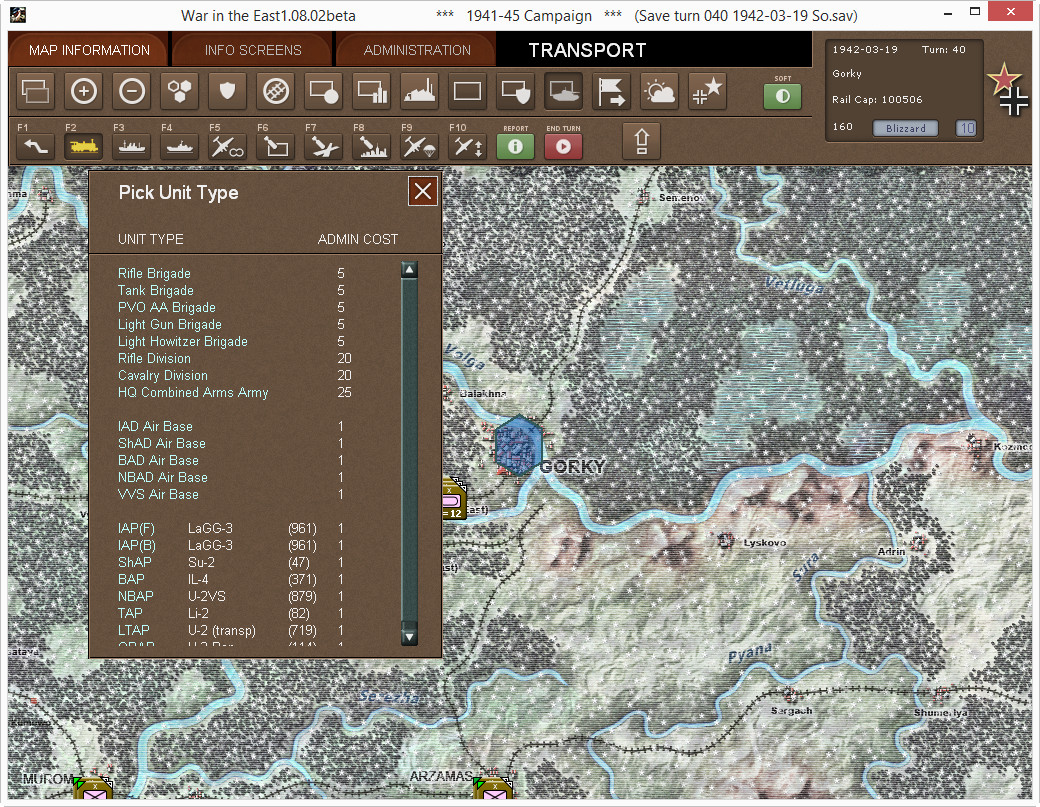Select F1 move mode icon
Image resolution: width=1040 pixels, height=807 pixels.
click(x=35, y=146)
